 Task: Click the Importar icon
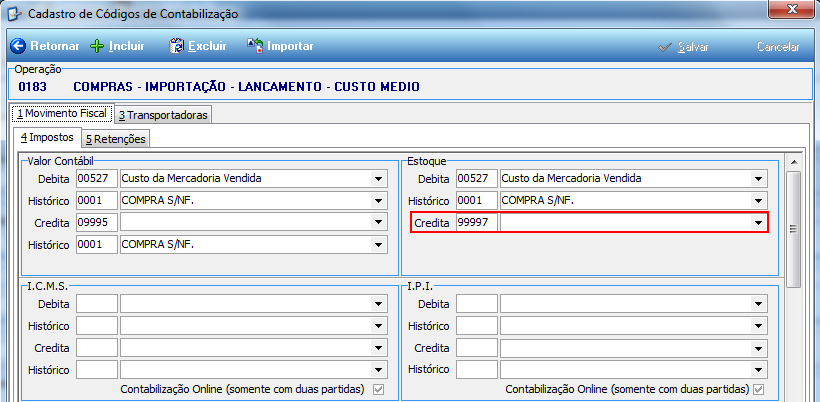pyautogui.click(x=255, y=45)
